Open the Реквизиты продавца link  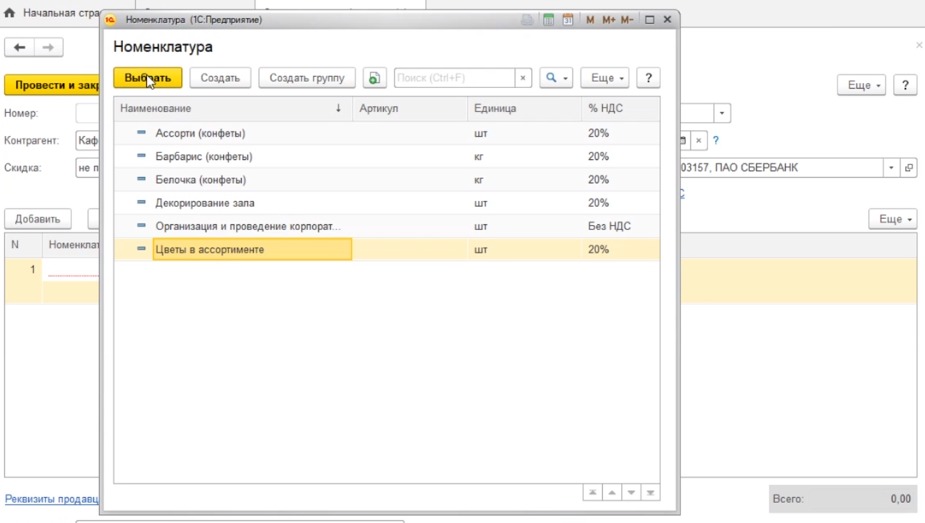coord(52,498)
